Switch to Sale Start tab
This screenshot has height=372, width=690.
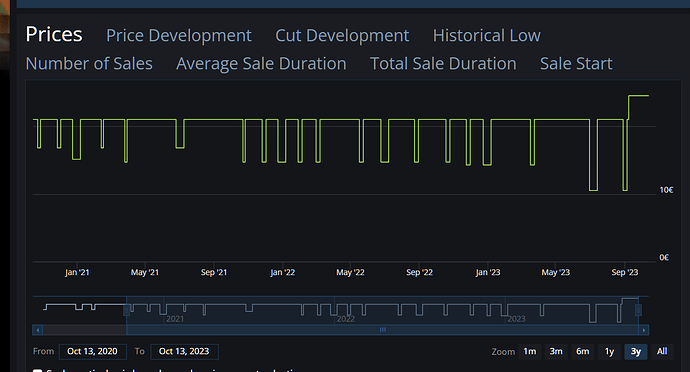pyautogui.click(x=576, y=64)
